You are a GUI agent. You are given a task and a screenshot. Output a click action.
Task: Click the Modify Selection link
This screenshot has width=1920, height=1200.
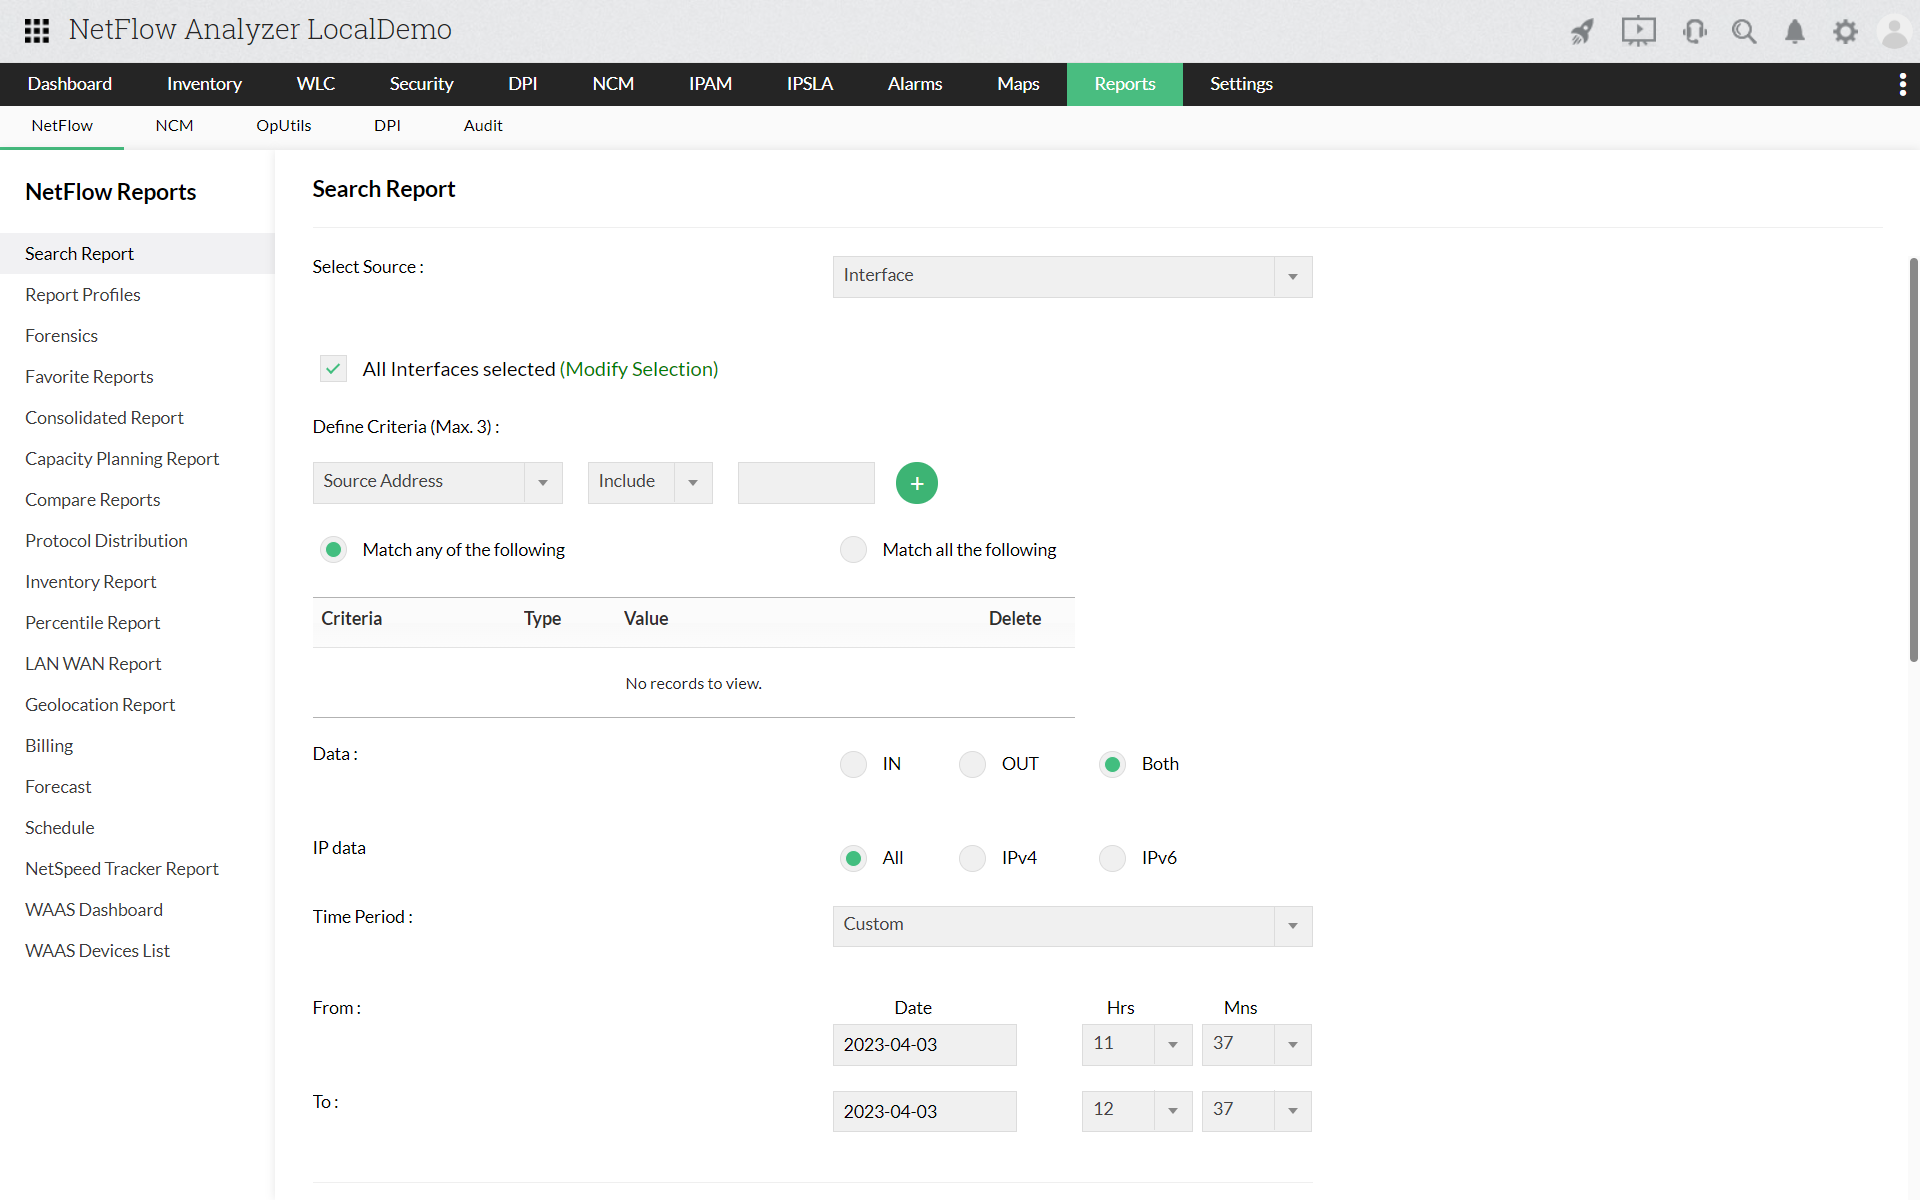(639, 369)
